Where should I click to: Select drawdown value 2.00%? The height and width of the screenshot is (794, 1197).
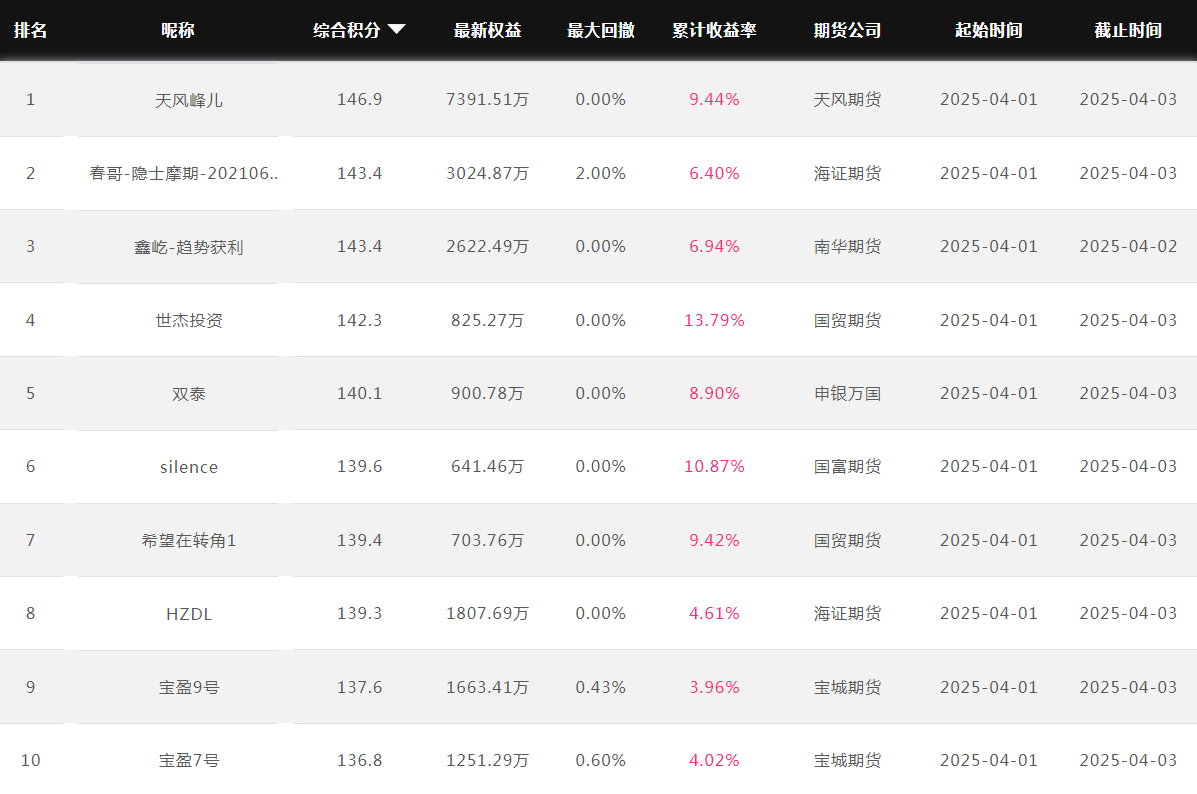pos(601,173)
